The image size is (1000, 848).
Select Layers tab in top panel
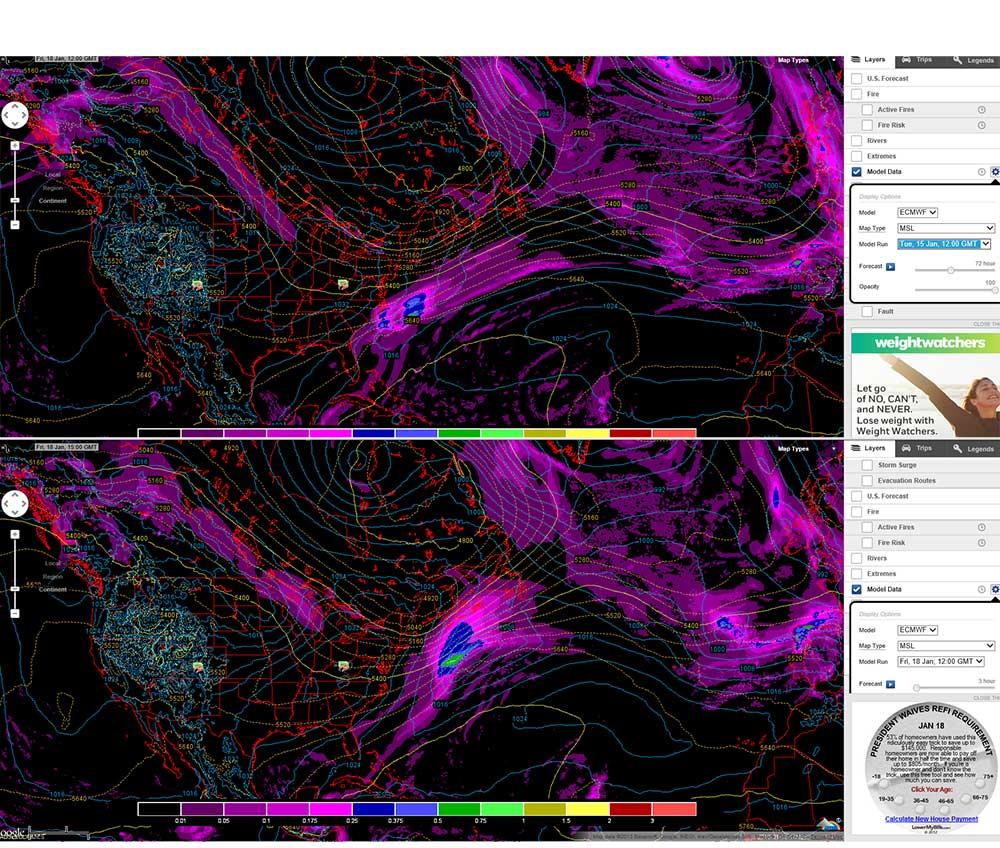869,60
